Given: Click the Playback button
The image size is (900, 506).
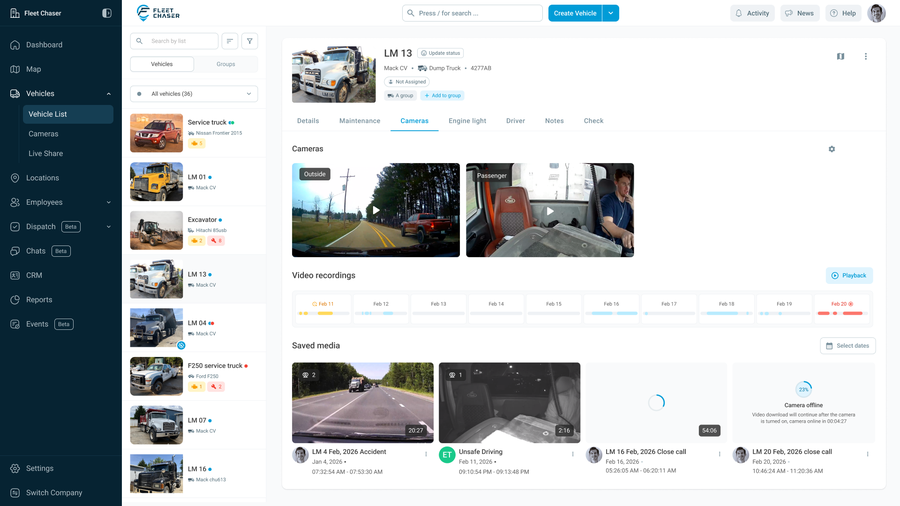Looking at the screenshot, I should [849, 275].
